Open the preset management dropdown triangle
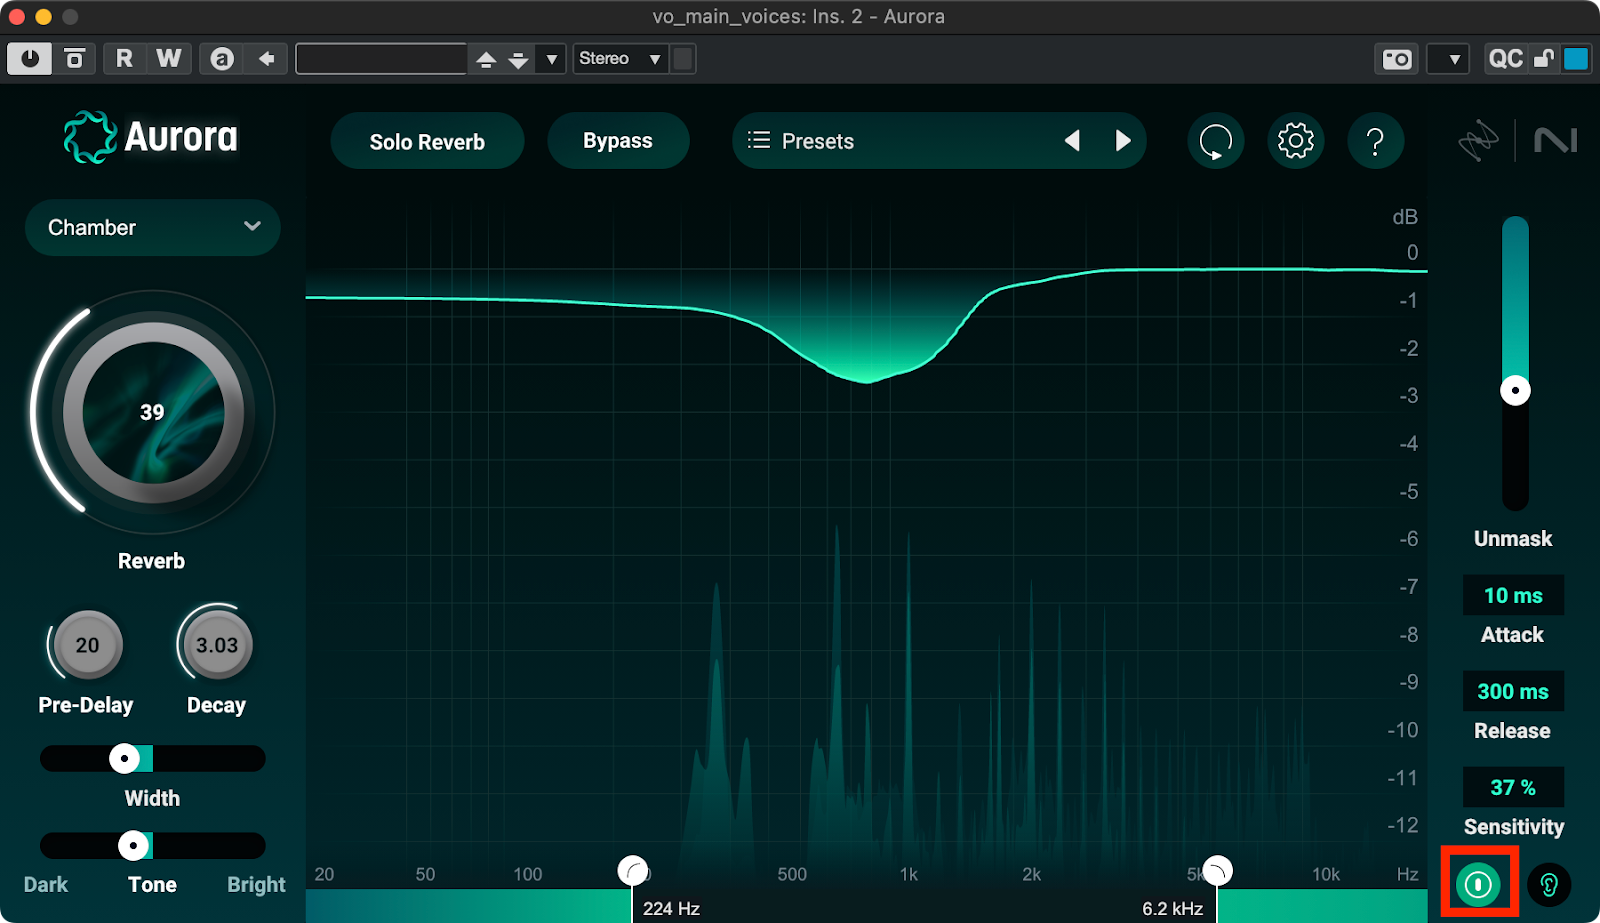The width and height of the screenshot is (1600, 923). (x=551, y=60)
